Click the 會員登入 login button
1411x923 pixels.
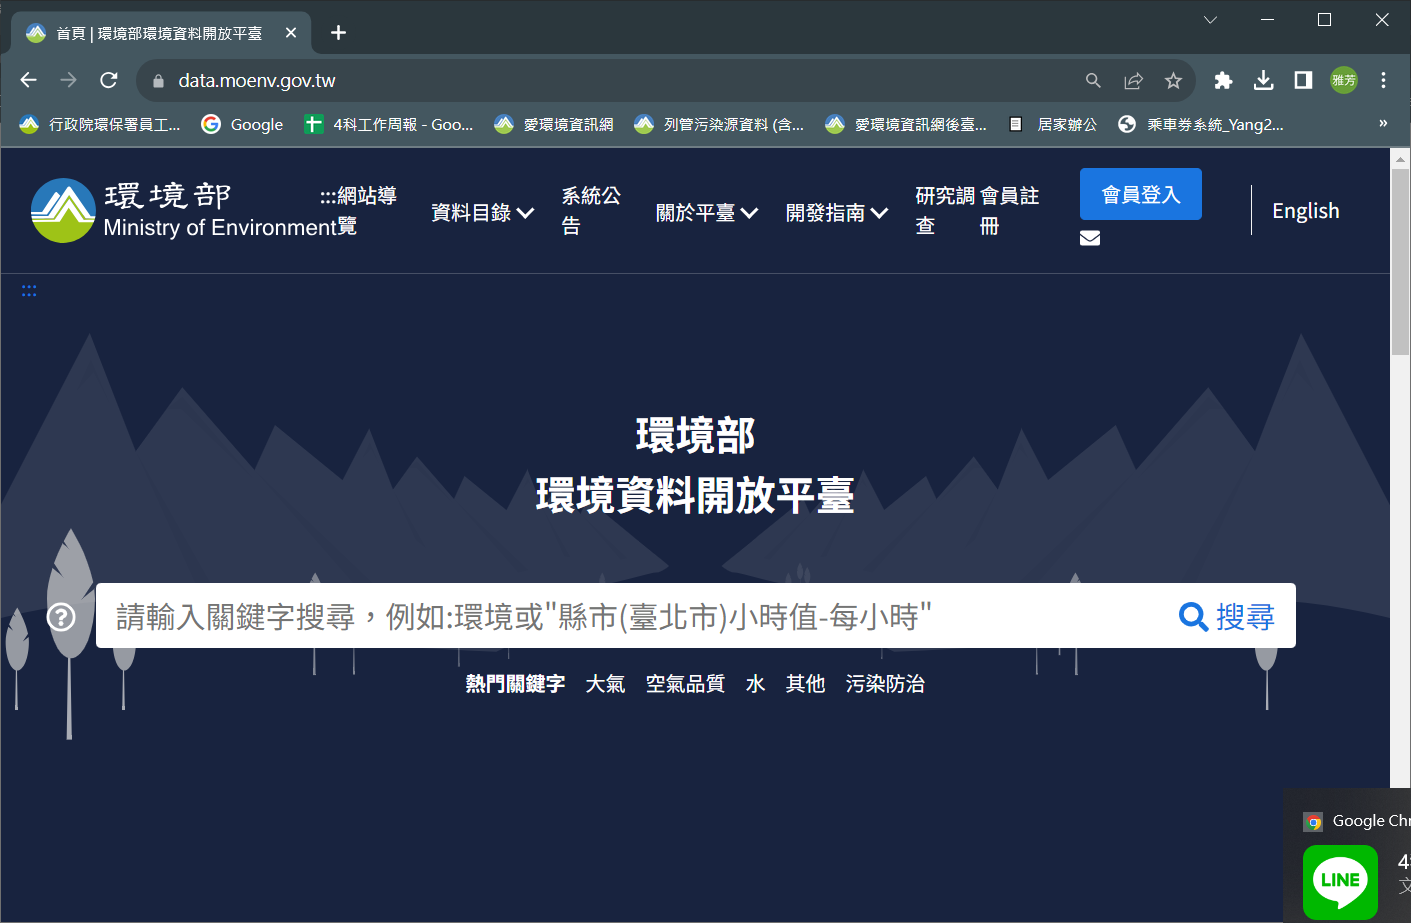tap(1140, 194)
